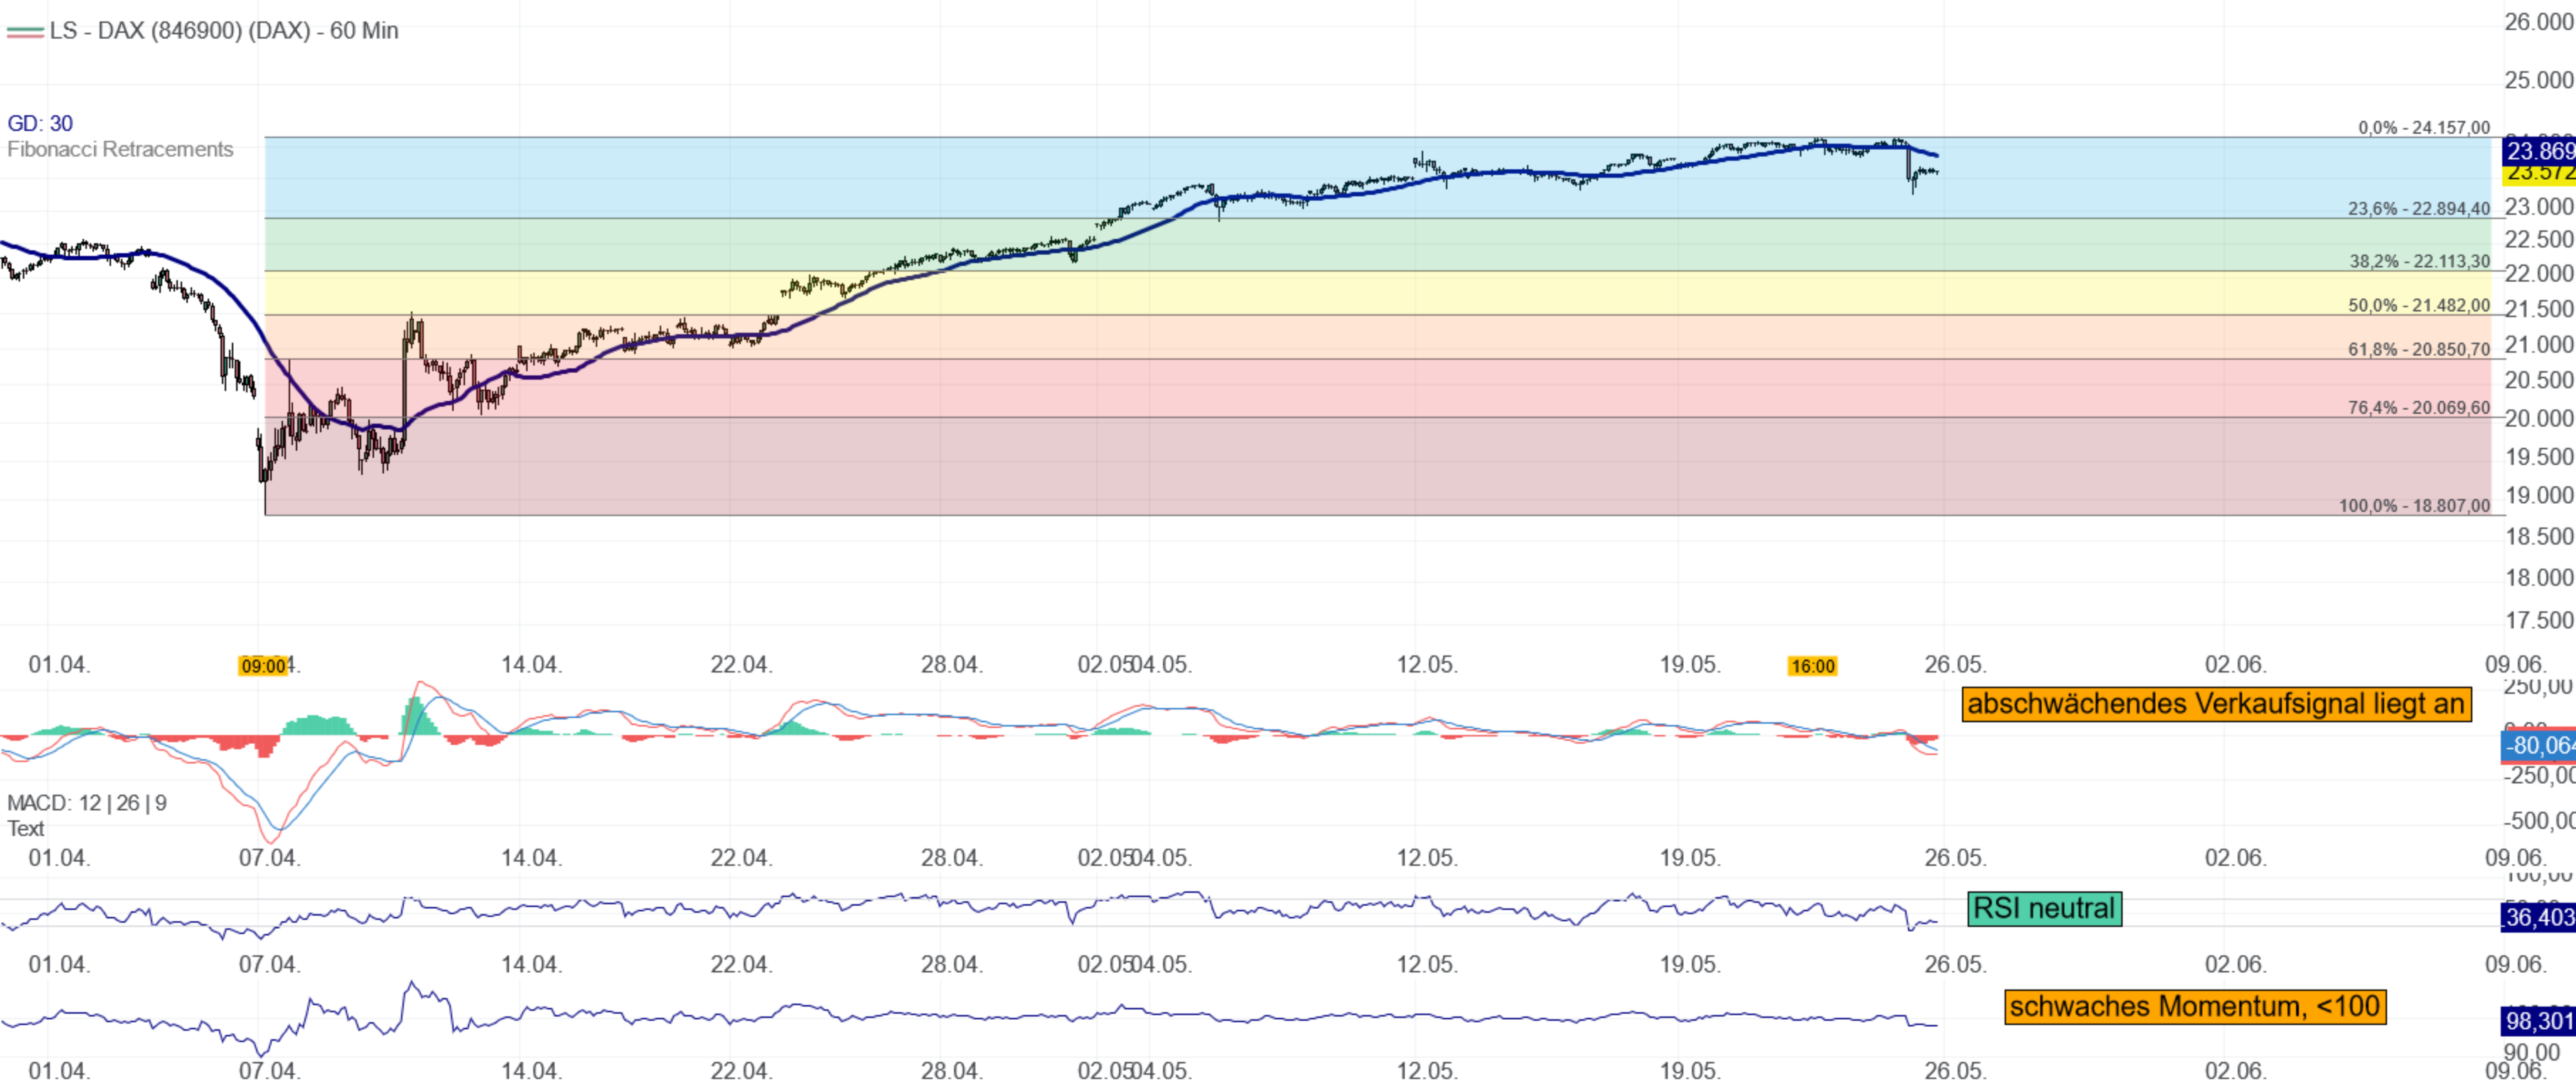
Task: Click the momentum value tag 98,301
Action: pos(2538,1021)
